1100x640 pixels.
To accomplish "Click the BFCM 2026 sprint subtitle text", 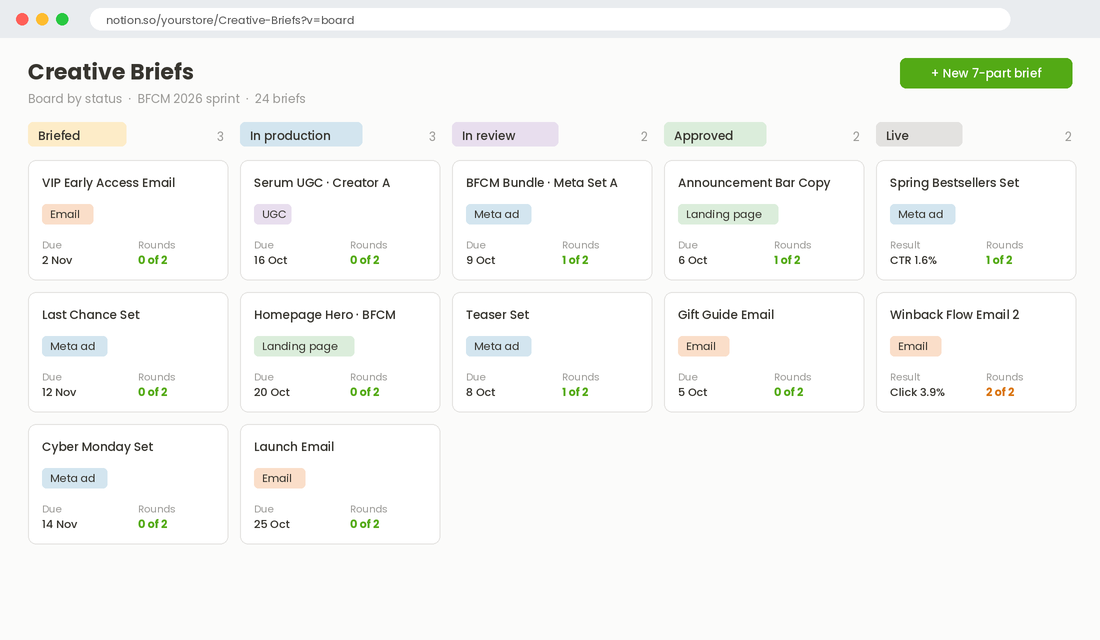I will tap(188, 98).
